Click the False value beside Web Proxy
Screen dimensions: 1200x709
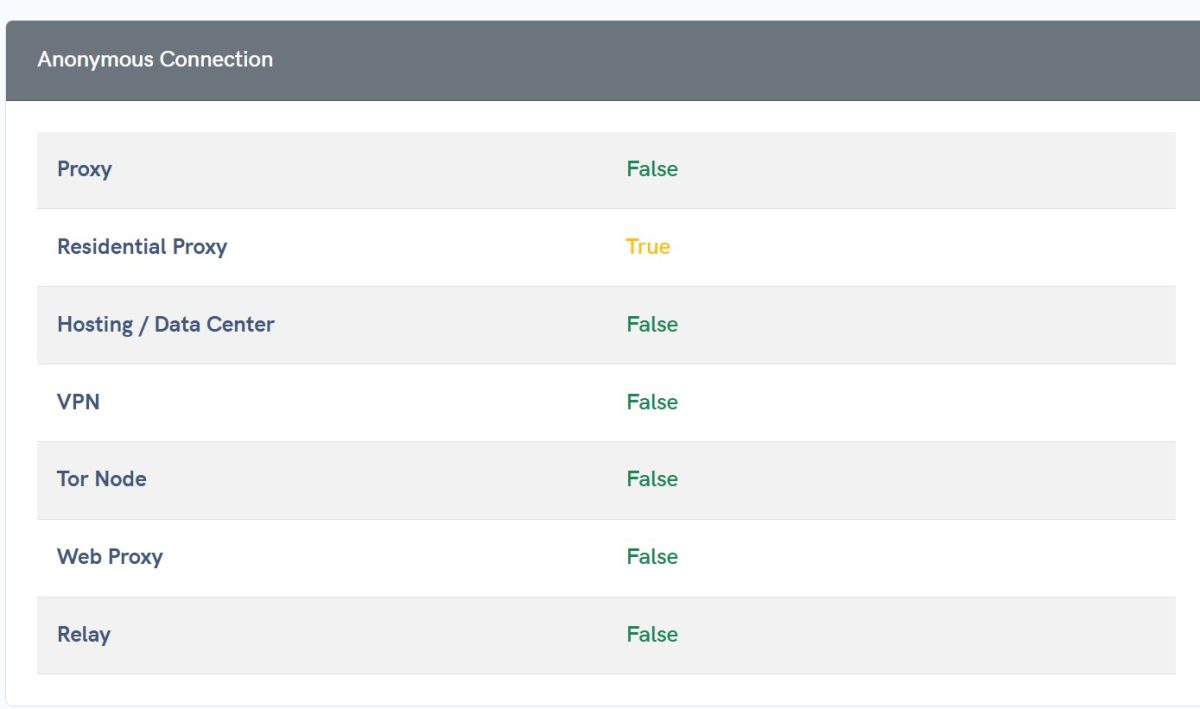pos(652,557)
